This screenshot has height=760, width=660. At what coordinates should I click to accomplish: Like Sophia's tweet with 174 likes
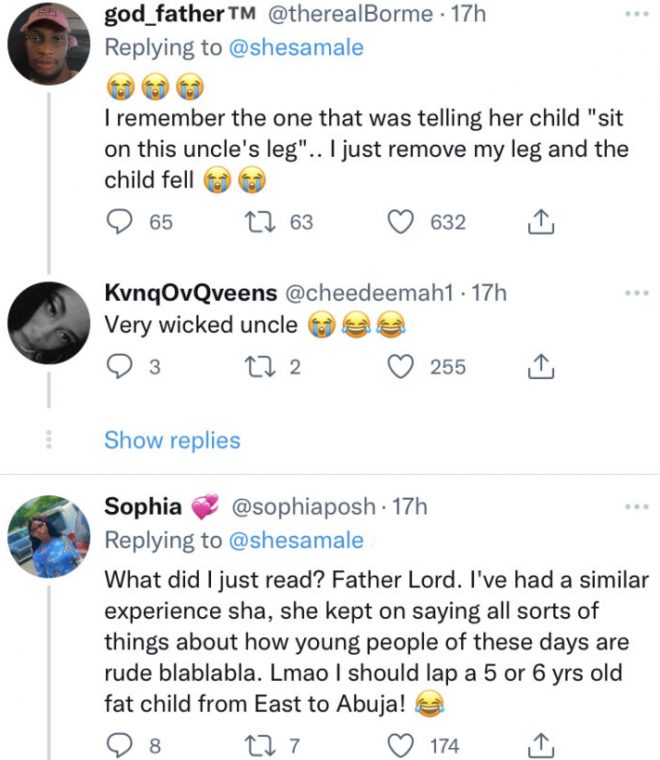coord(402,744)
